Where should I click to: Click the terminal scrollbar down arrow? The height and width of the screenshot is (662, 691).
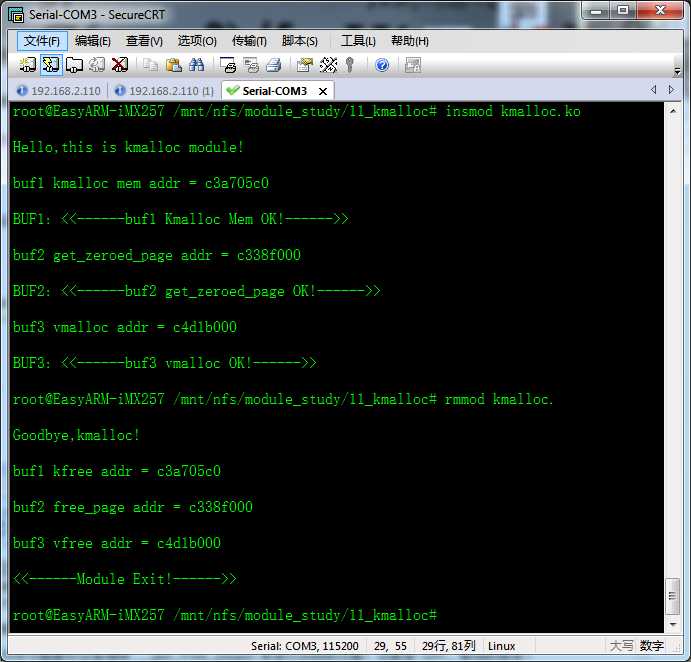[x=672, y=624]
